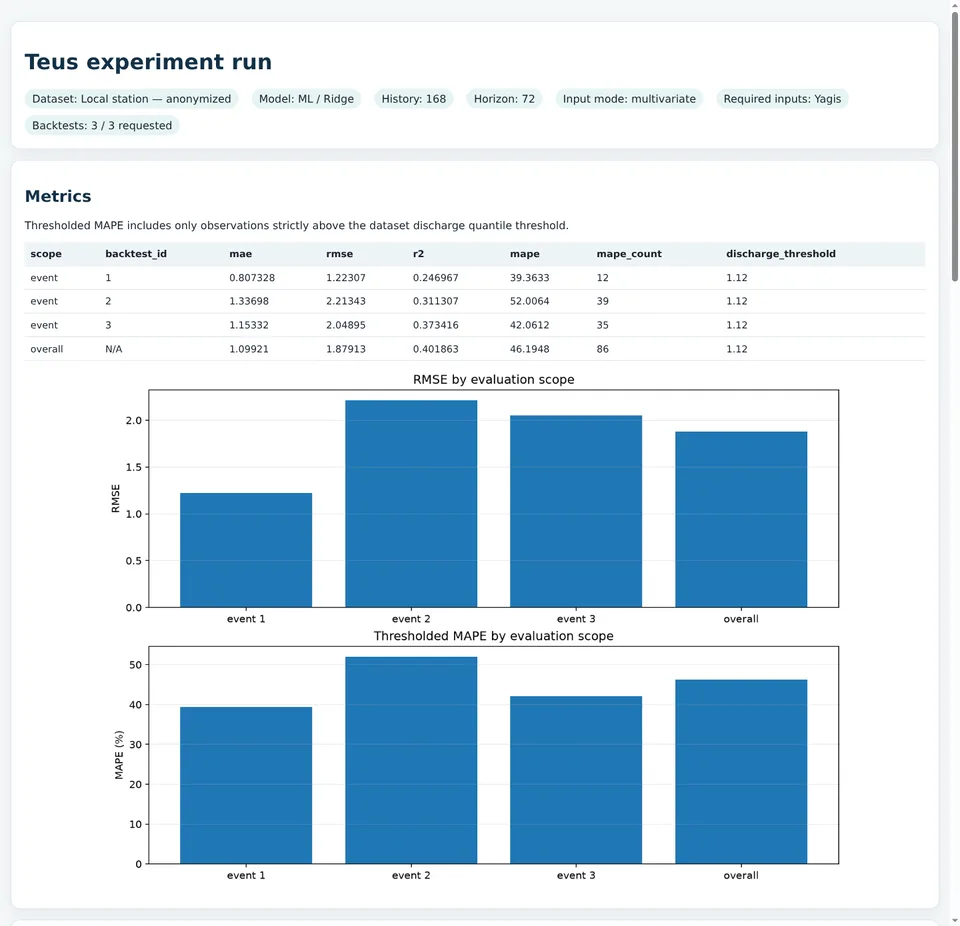The image size is (960, 926).
Task: Click the mae value 0.807328
Action: 252,277
